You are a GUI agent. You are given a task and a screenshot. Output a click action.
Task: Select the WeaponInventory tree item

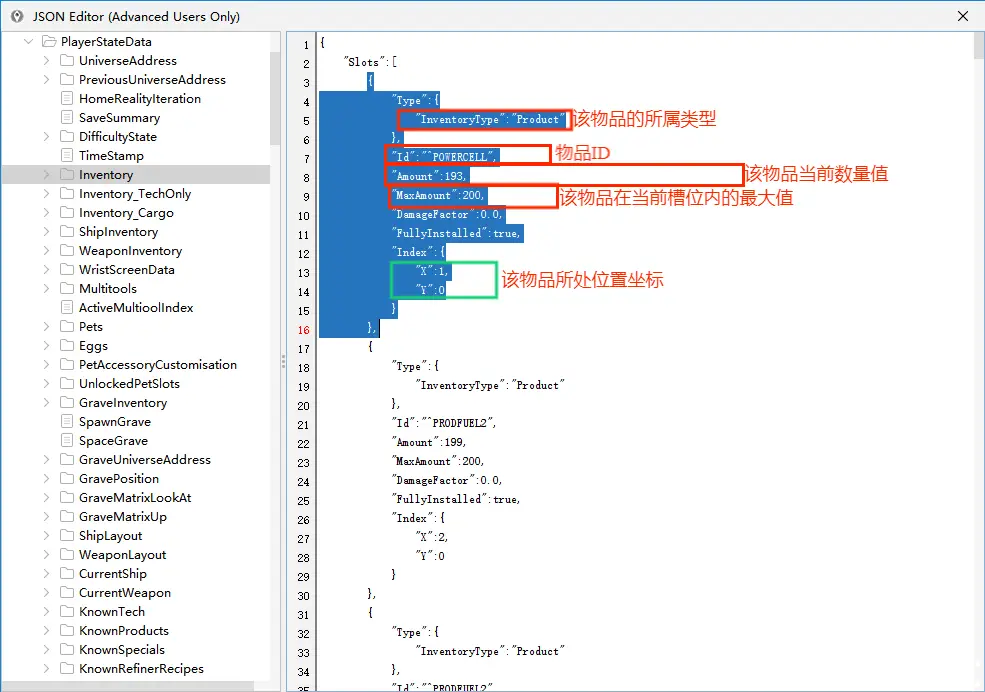[130, 251]
